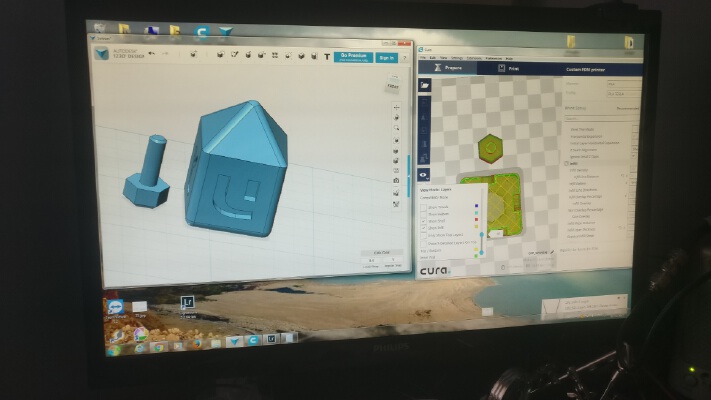Open the Edit menu in Cura
The image size is (711, 400).
pos(433,58)
